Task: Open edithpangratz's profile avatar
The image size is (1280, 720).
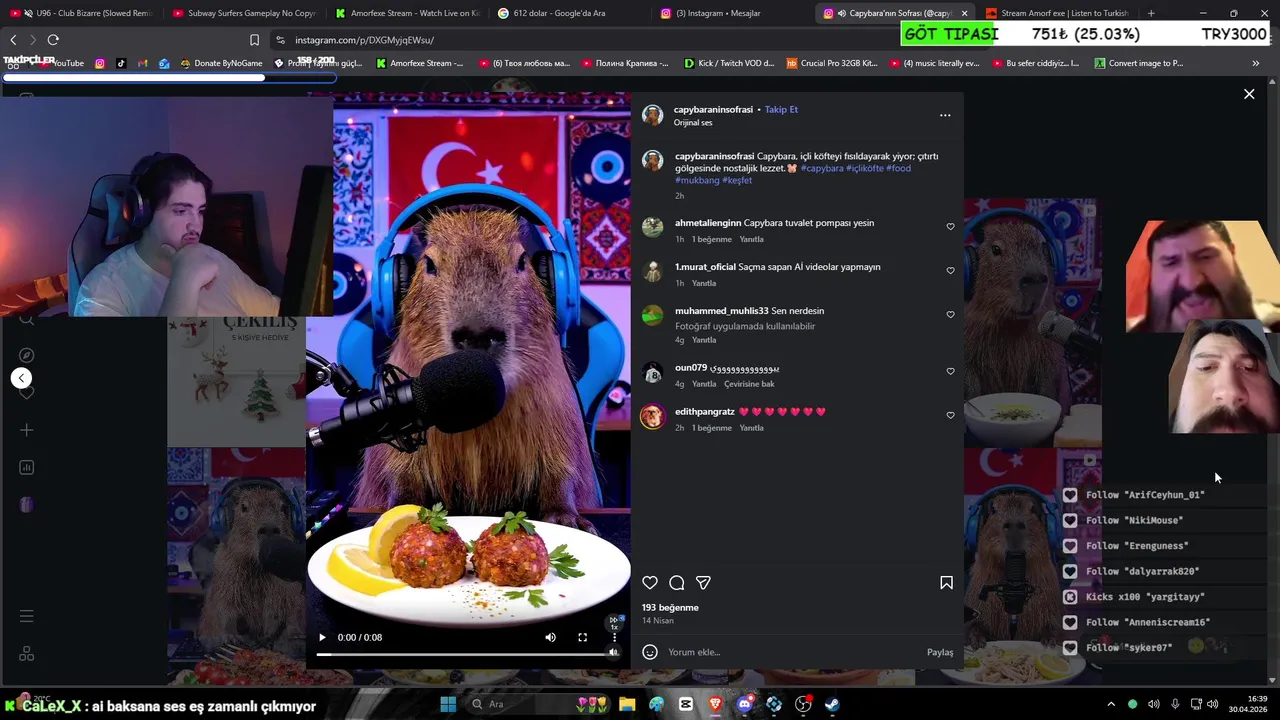Action: (x=652, y=417)
